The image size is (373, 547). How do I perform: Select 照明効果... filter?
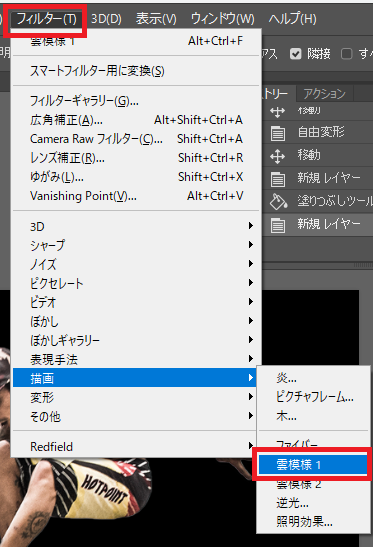[x=313, y=522]
